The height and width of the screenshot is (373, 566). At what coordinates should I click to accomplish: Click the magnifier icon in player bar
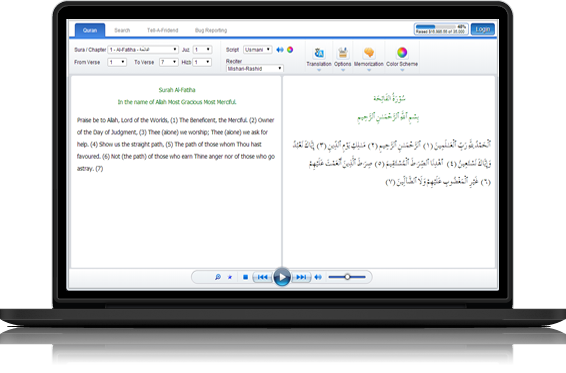click(218, 277)
